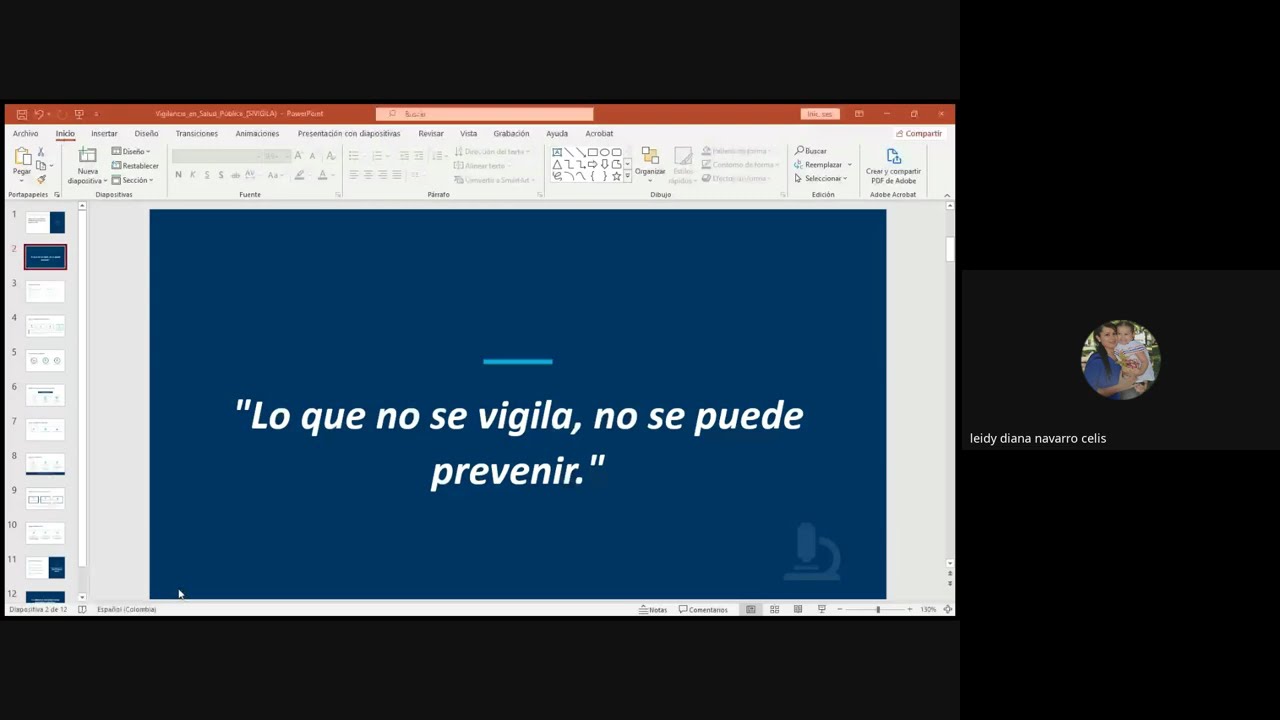
Task: Increase font size with large A
Action: pos(298,156)
